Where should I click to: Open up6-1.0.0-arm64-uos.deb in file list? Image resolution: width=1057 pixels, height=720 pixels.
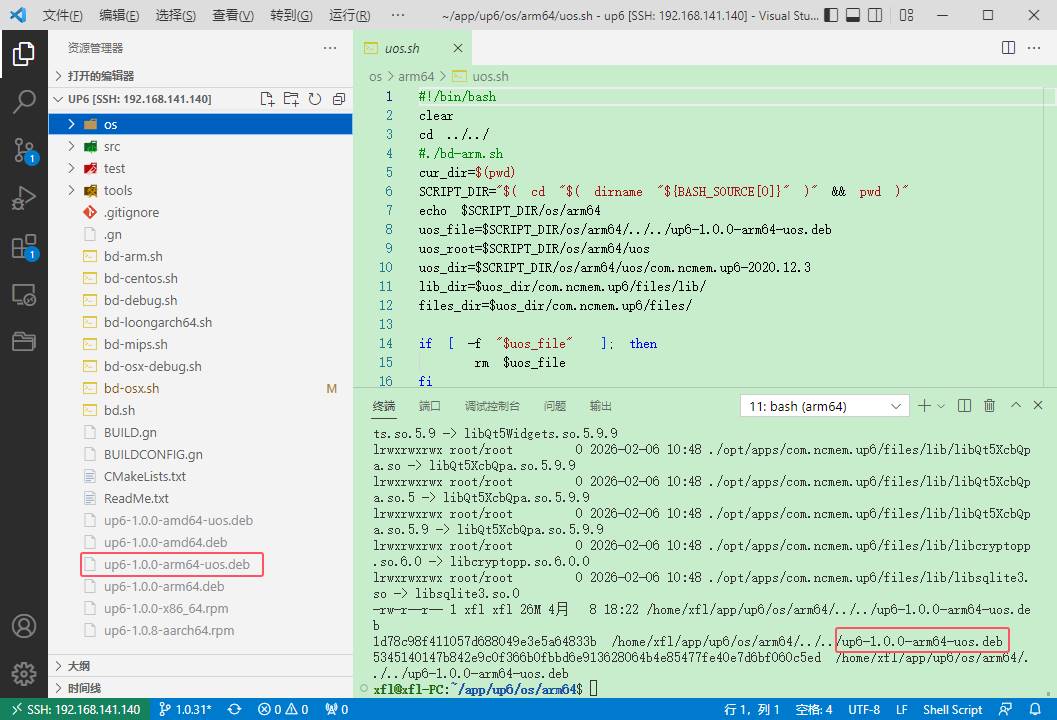176,564
